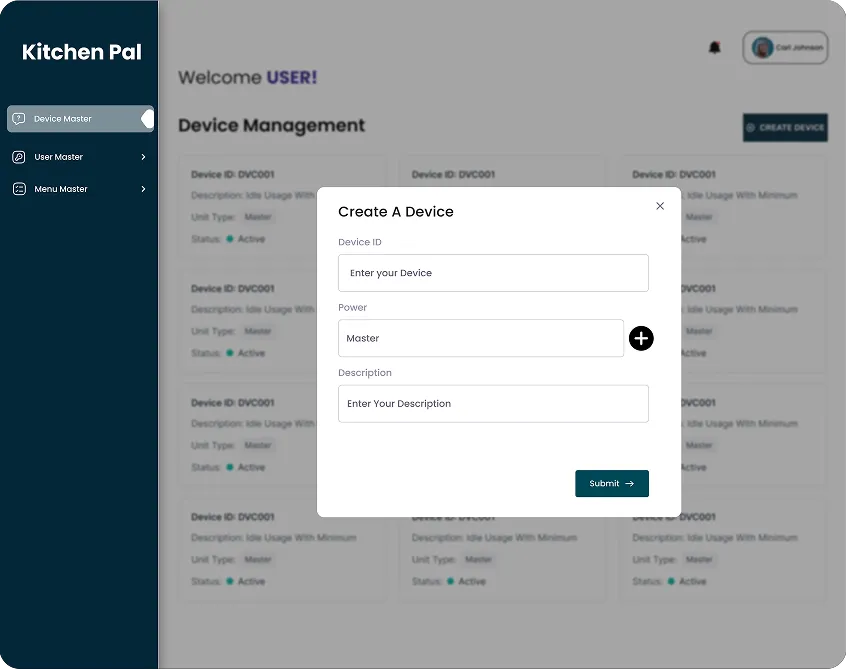
Task: Focus the Description input field
Action: pos(493,404)
